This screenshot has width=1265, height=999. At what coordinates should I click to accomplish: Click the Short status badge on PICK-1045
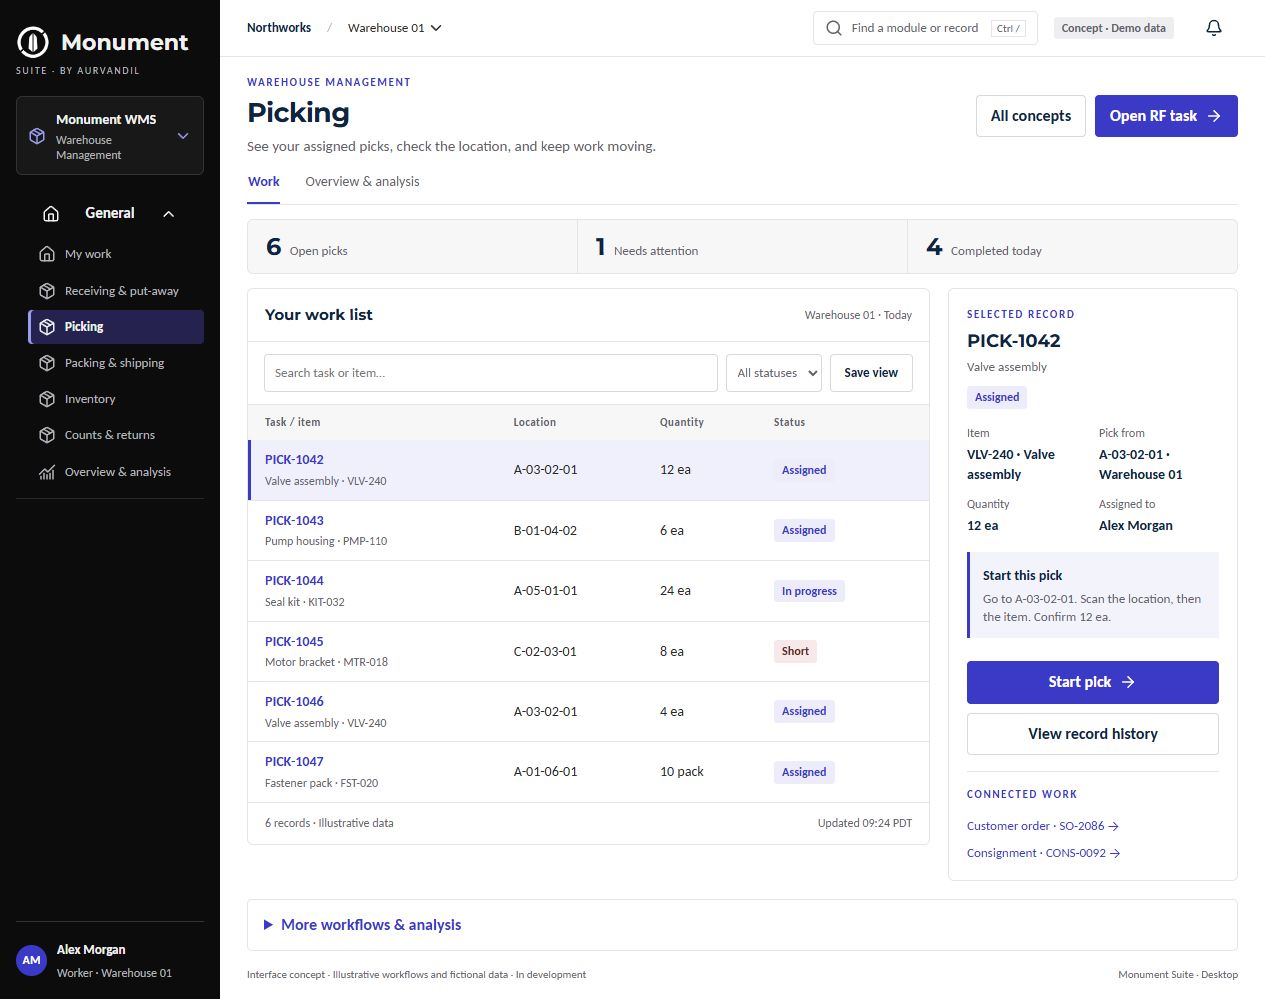[795, 651]
